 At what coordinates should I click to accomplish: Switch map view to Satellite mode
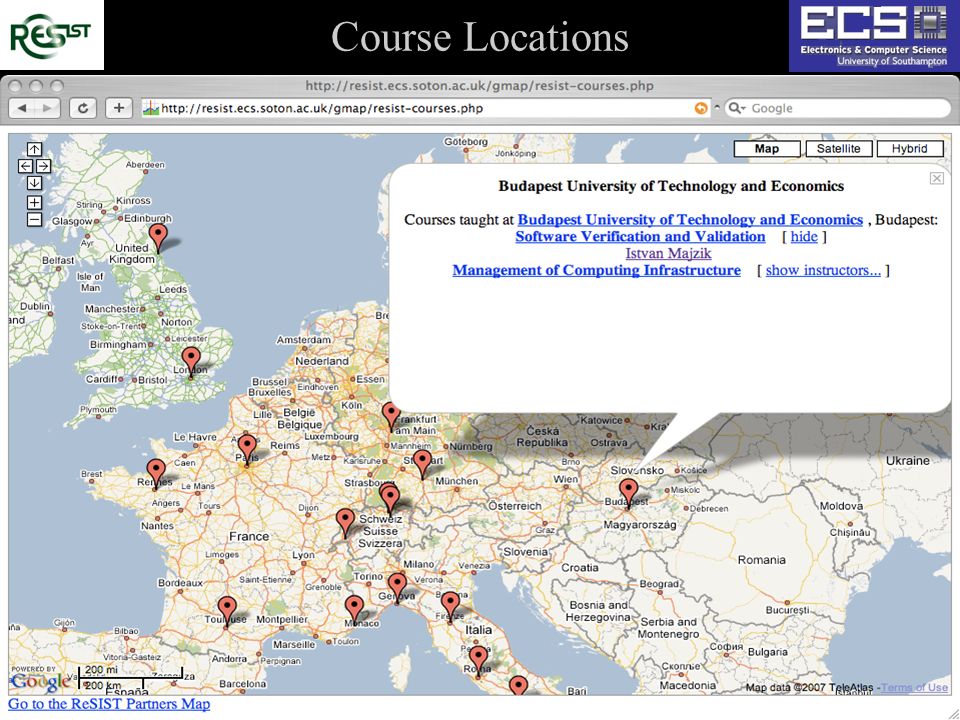pyautogui.click(x=838, y=149)
